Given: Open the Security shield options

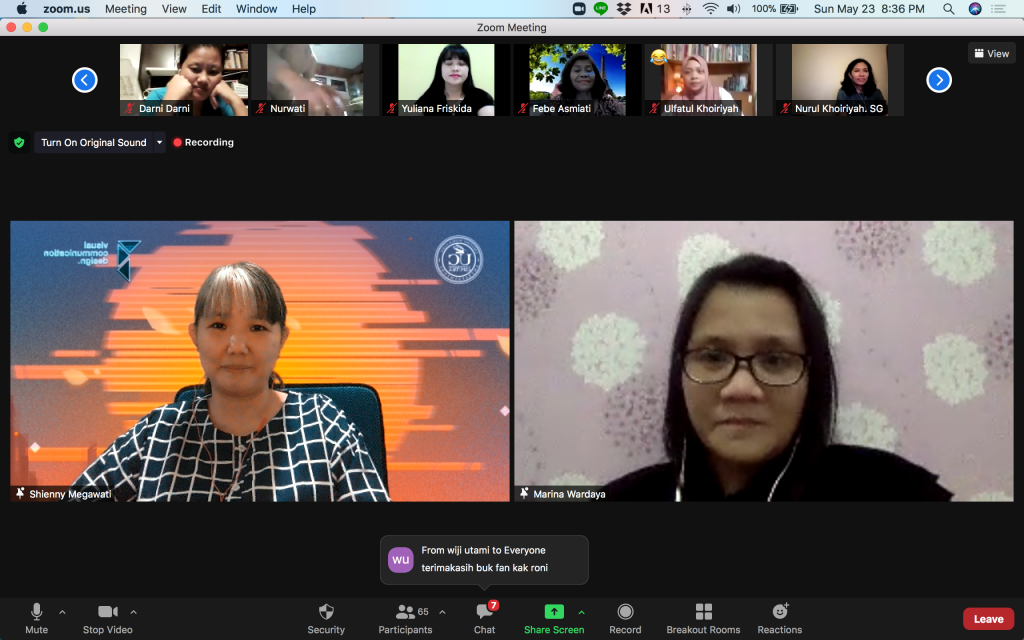Looking at the screenshot, I should point(326,617).
